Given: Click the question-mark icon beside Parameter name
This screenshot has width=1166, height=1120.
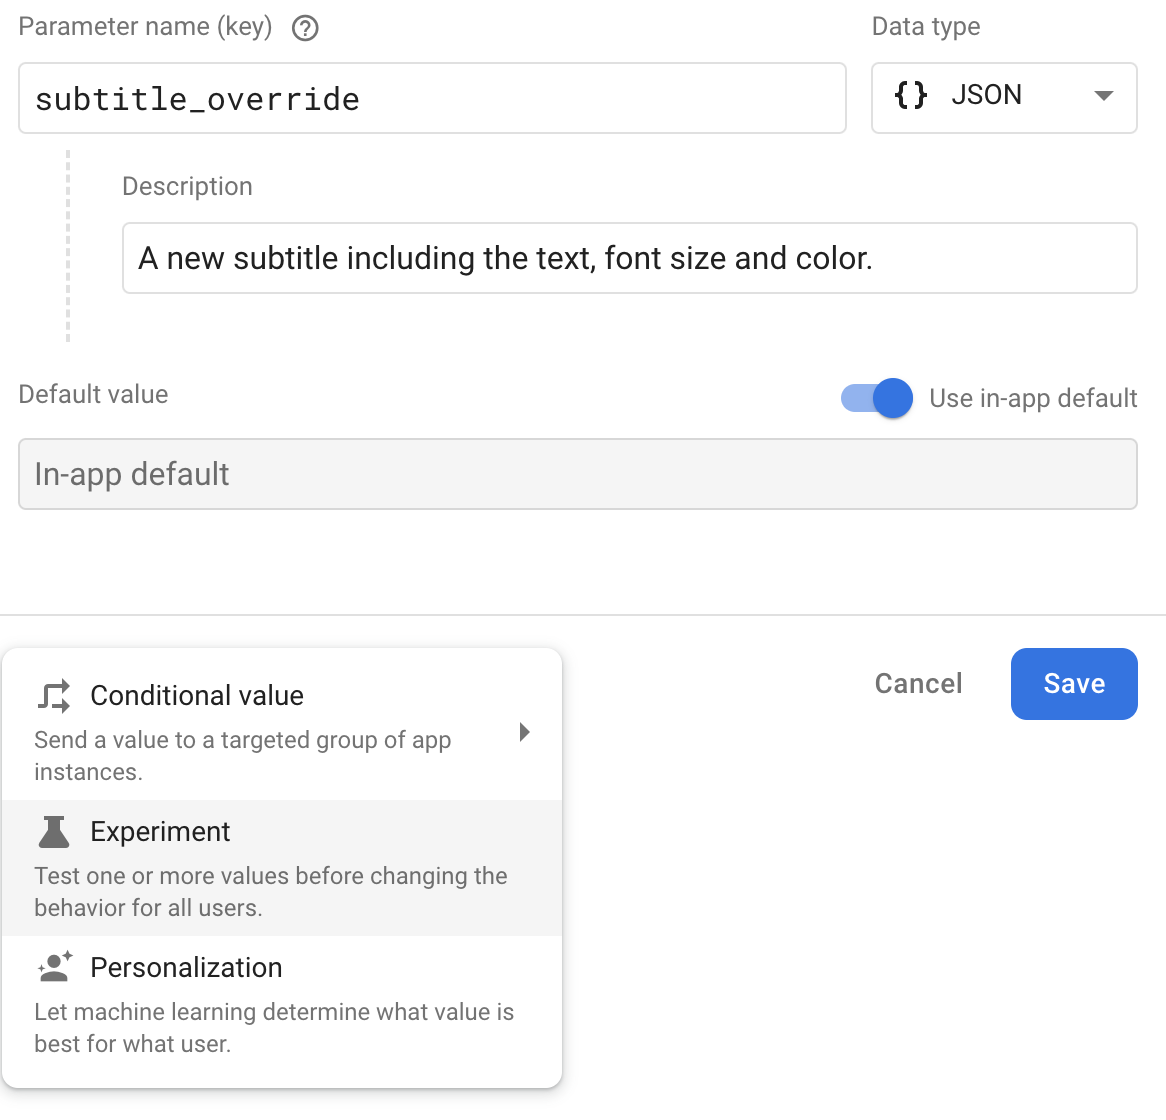Looking at the screenshot, I should click(304, 28).
